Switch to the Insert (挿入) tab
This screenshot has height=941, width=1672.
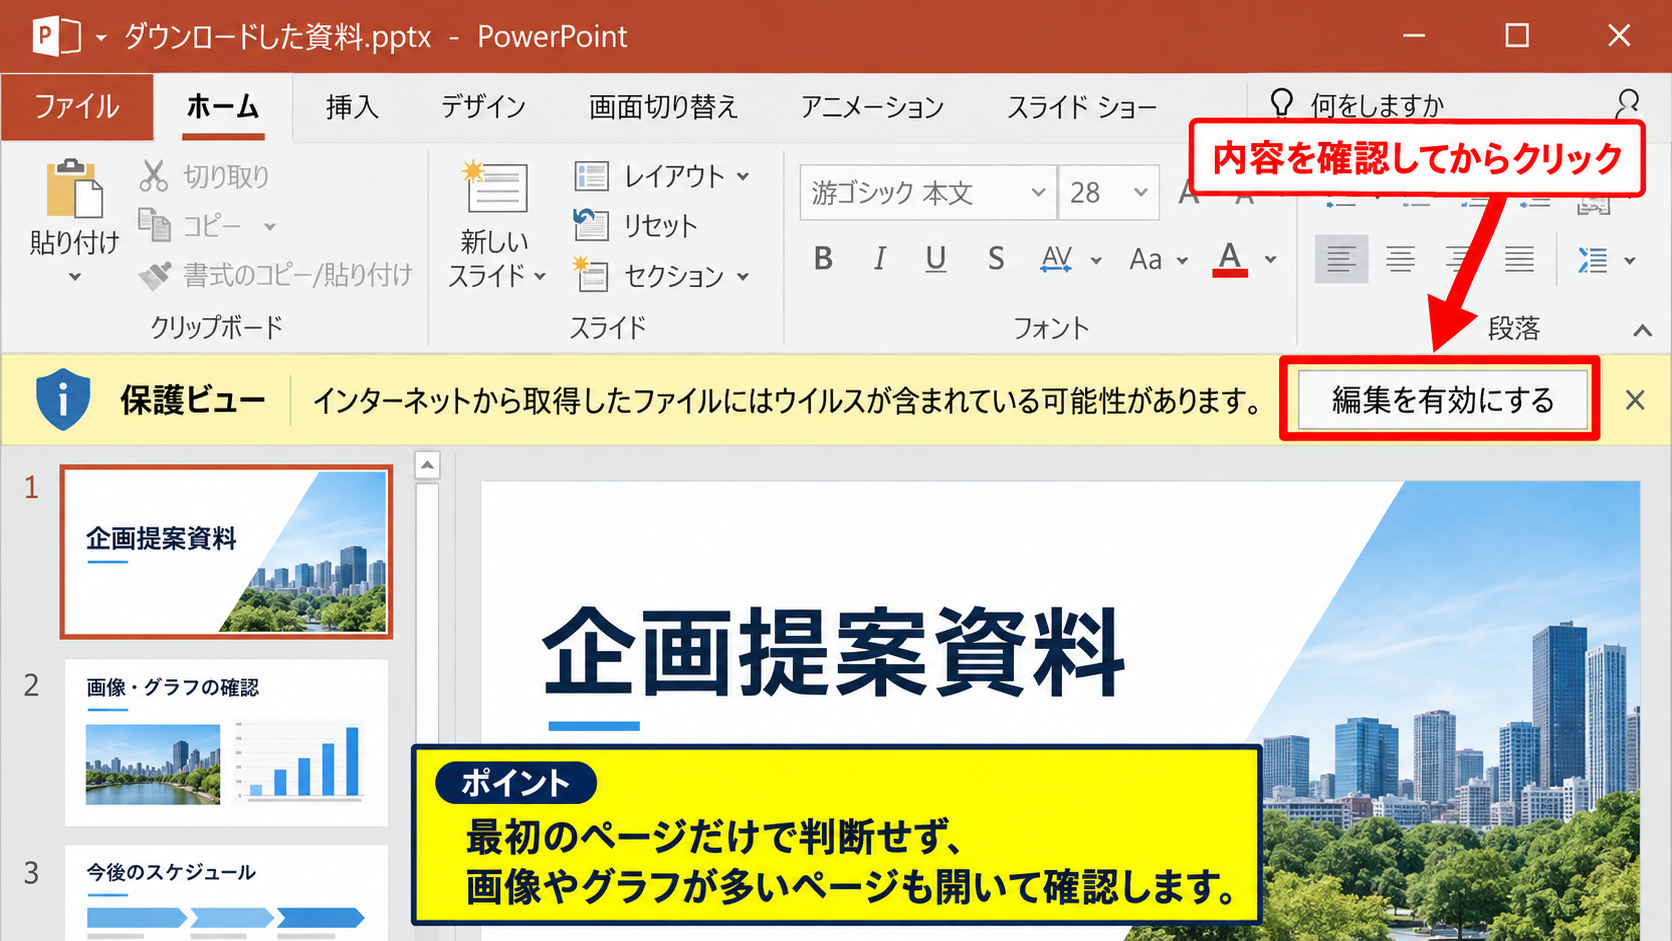[352, 106]
